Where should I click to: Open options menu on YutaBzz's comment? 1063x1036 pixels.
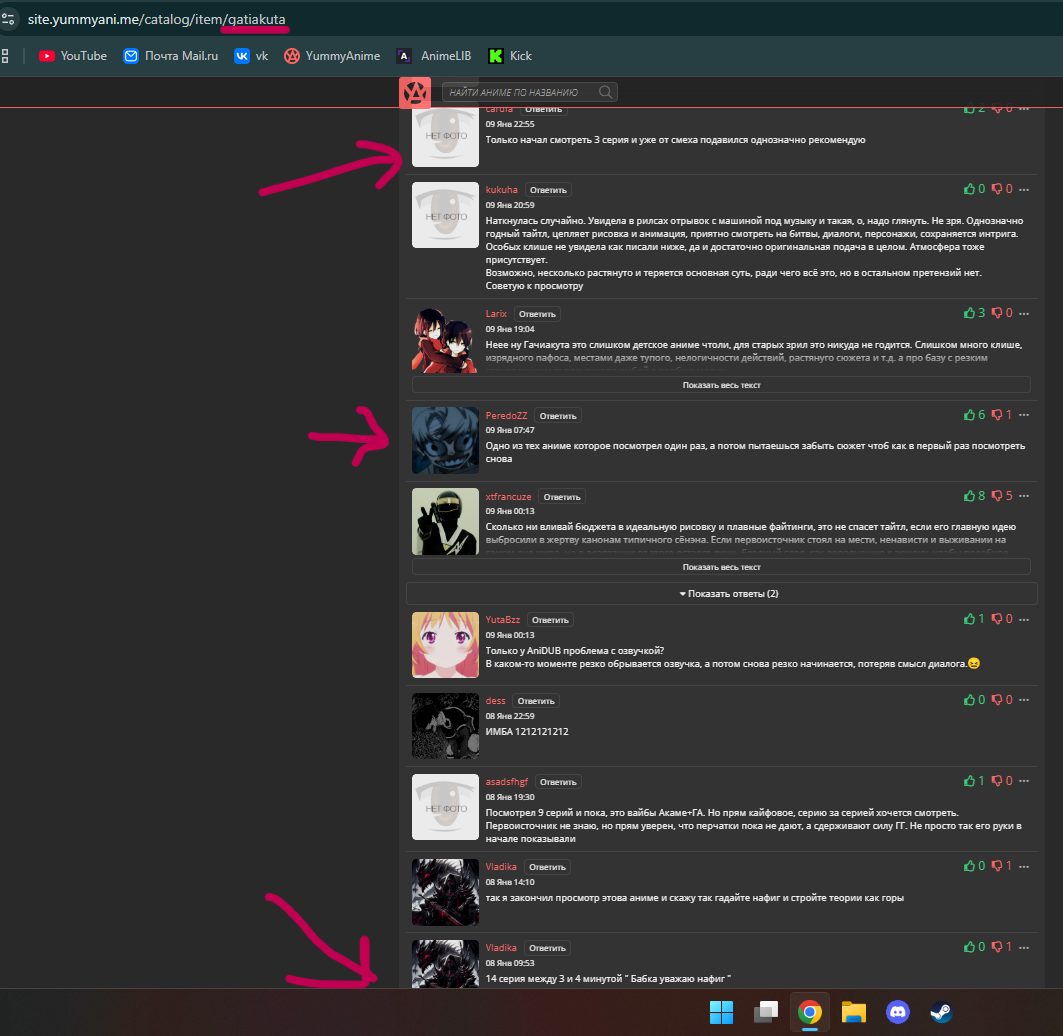tap(1024, 619)
